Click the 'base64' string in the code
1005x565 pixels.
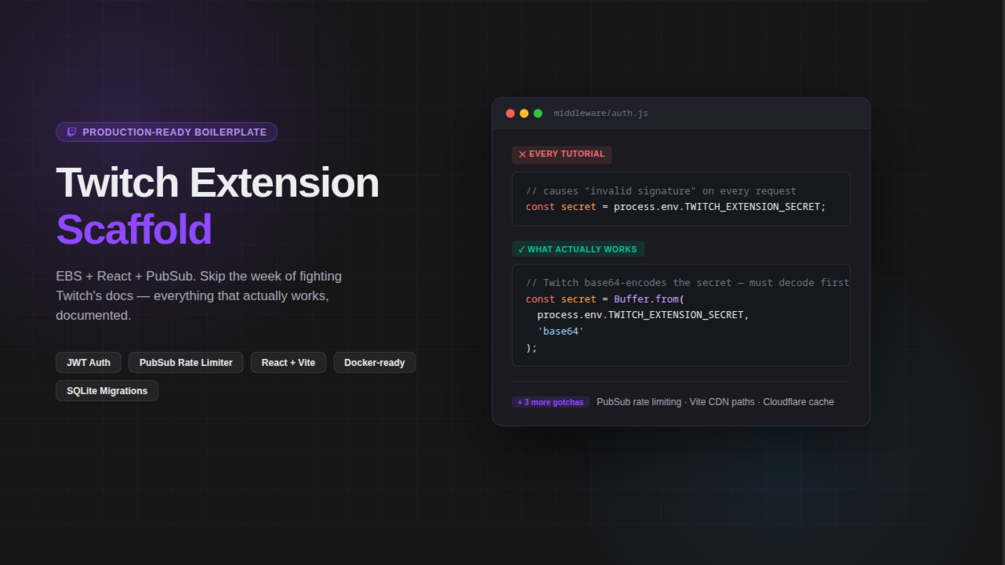[560, 331]
